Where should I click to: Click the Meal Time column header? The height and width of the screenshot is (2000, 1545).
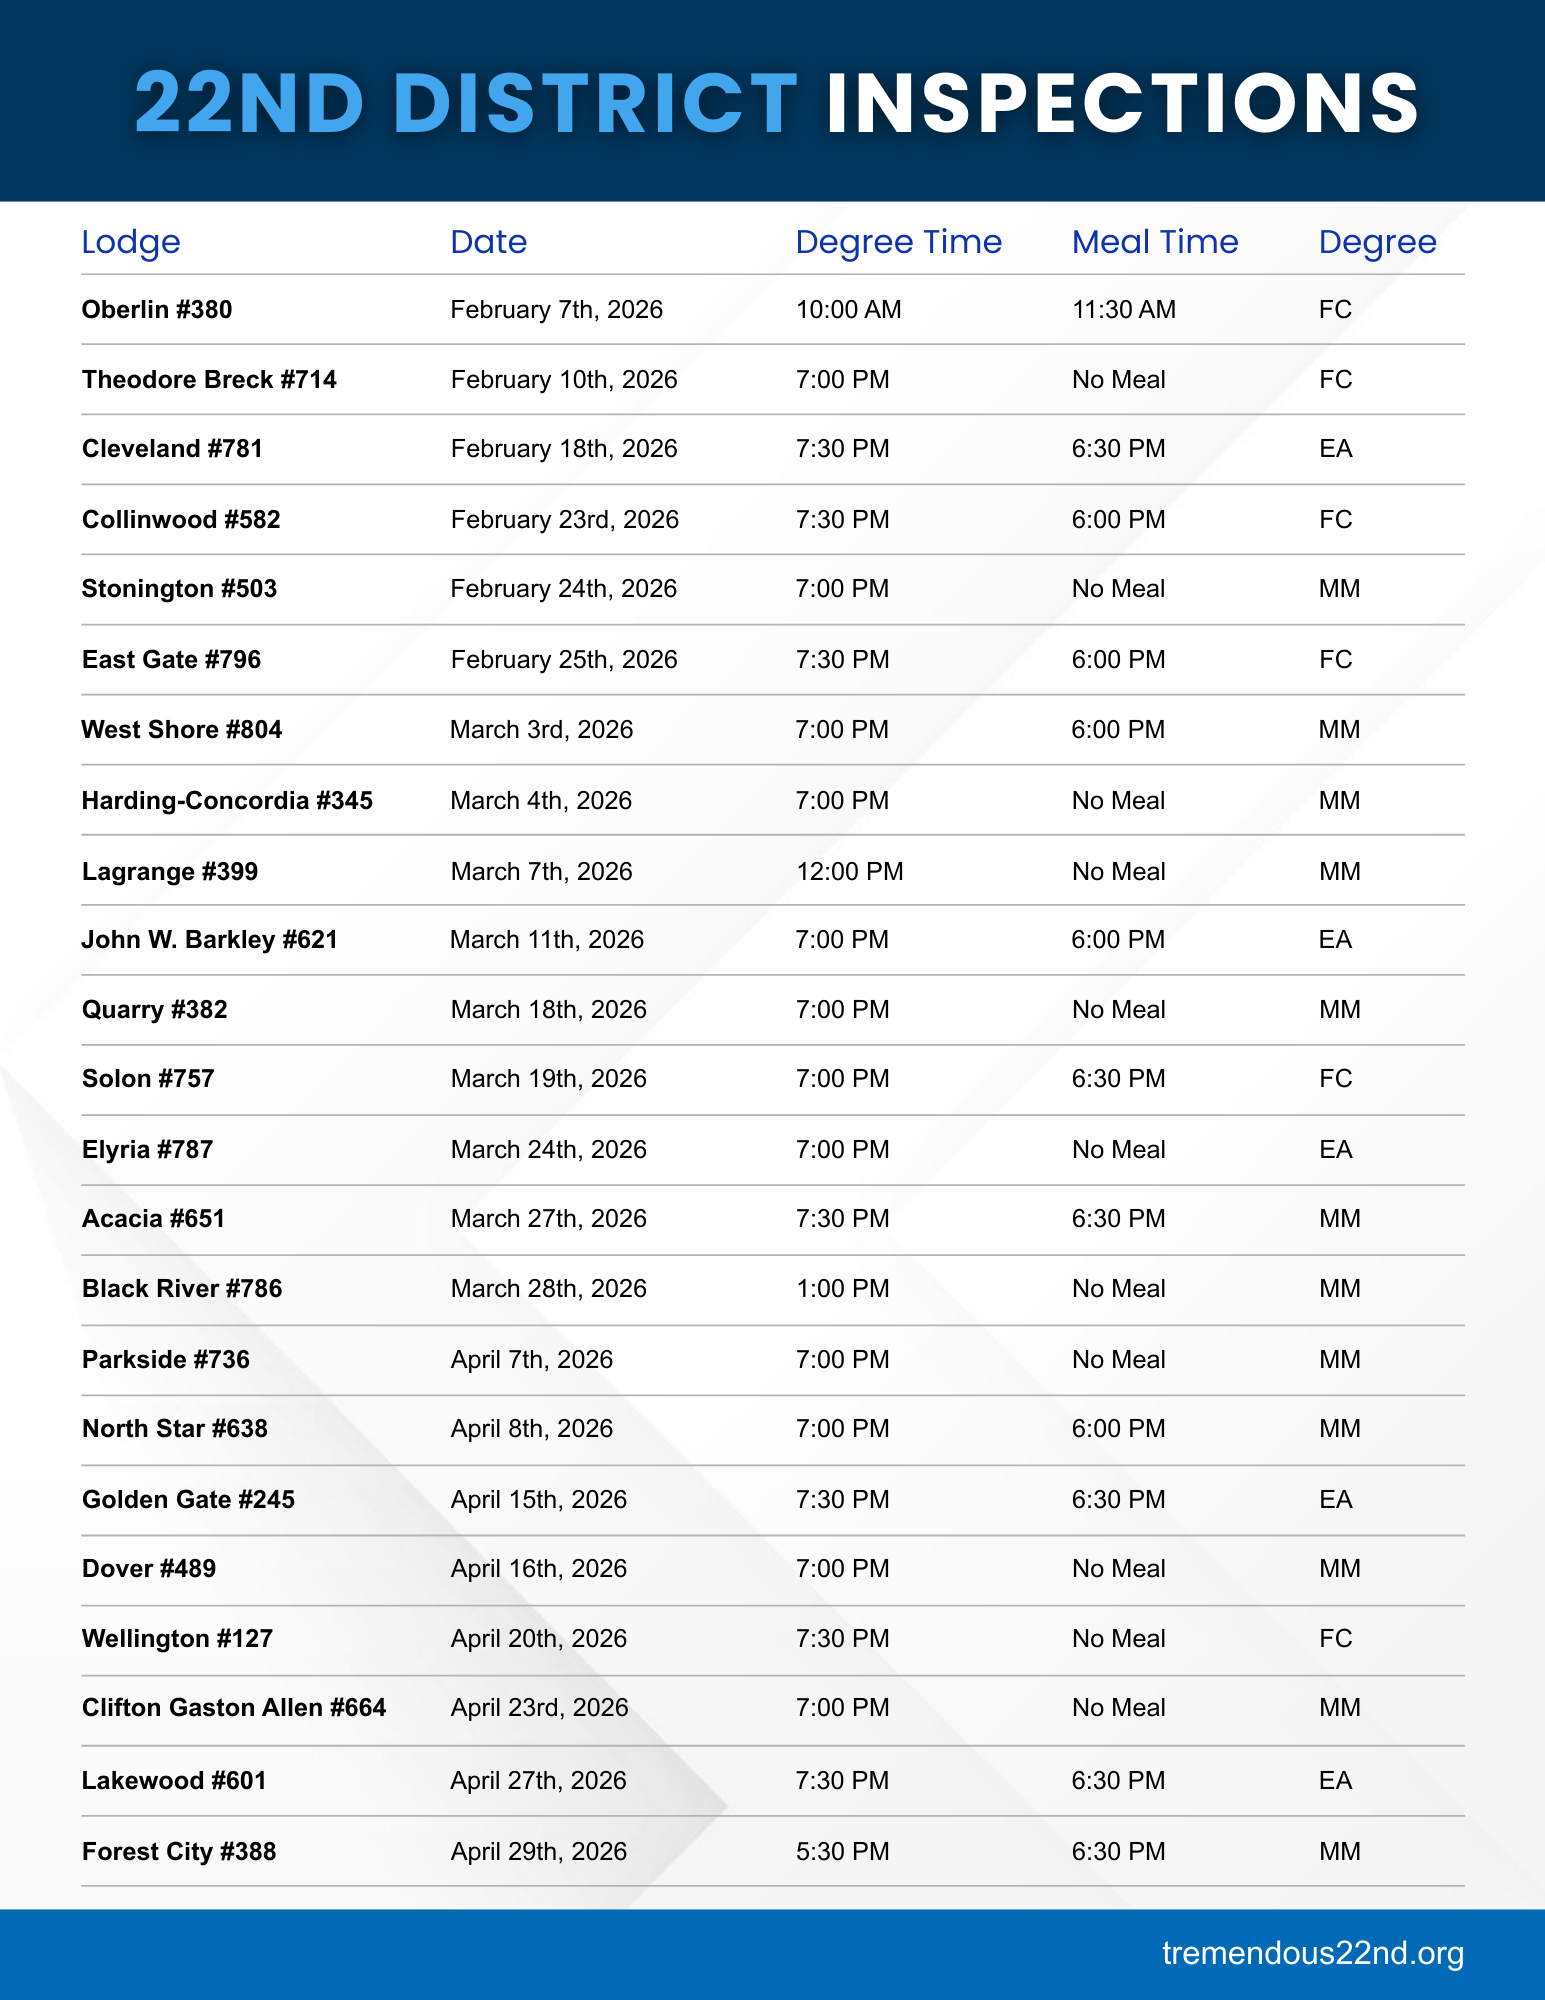(x=1155, y=242)
